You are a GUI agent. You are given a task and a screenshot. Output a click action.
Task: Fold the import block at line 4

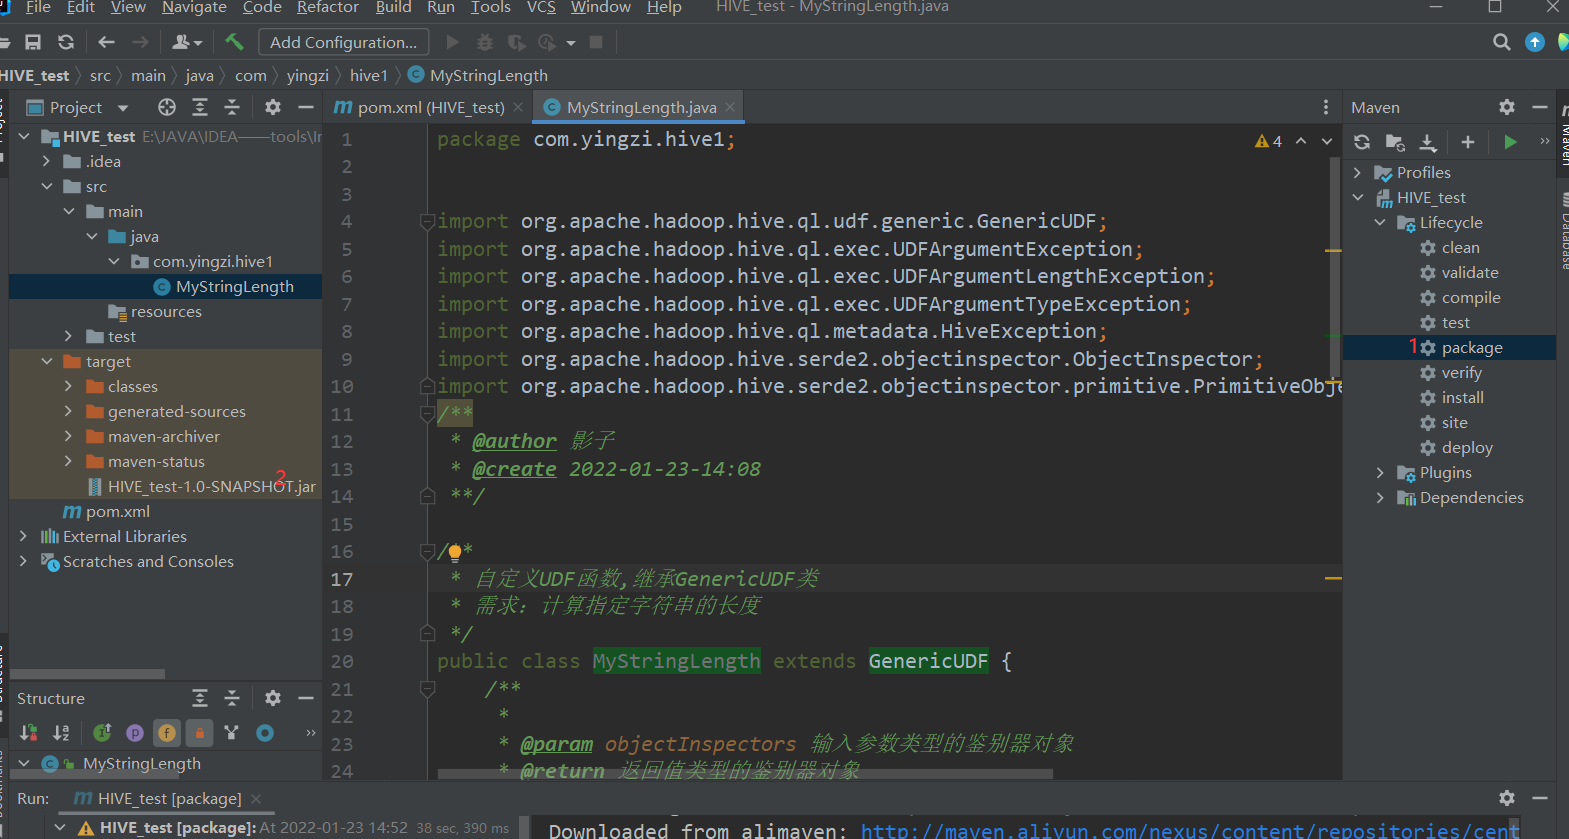click(x=427, y=221)
